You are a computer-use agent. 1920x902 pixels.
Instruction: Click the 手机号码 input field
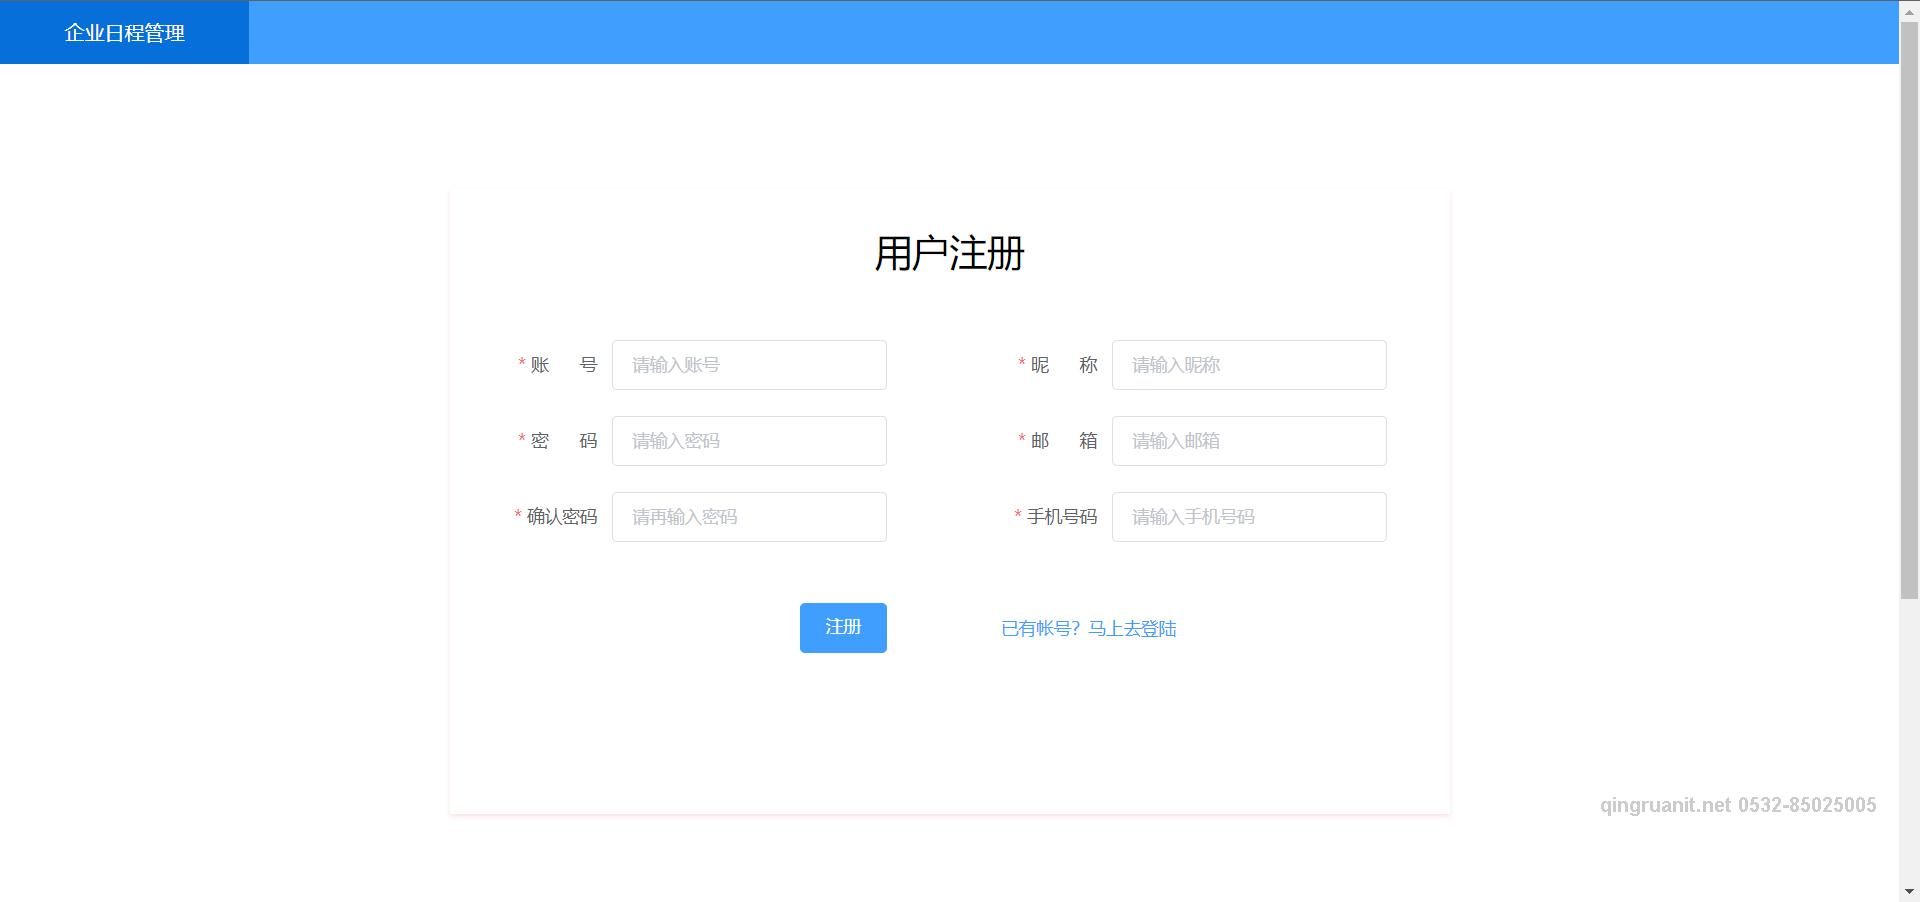(1248, 516)
